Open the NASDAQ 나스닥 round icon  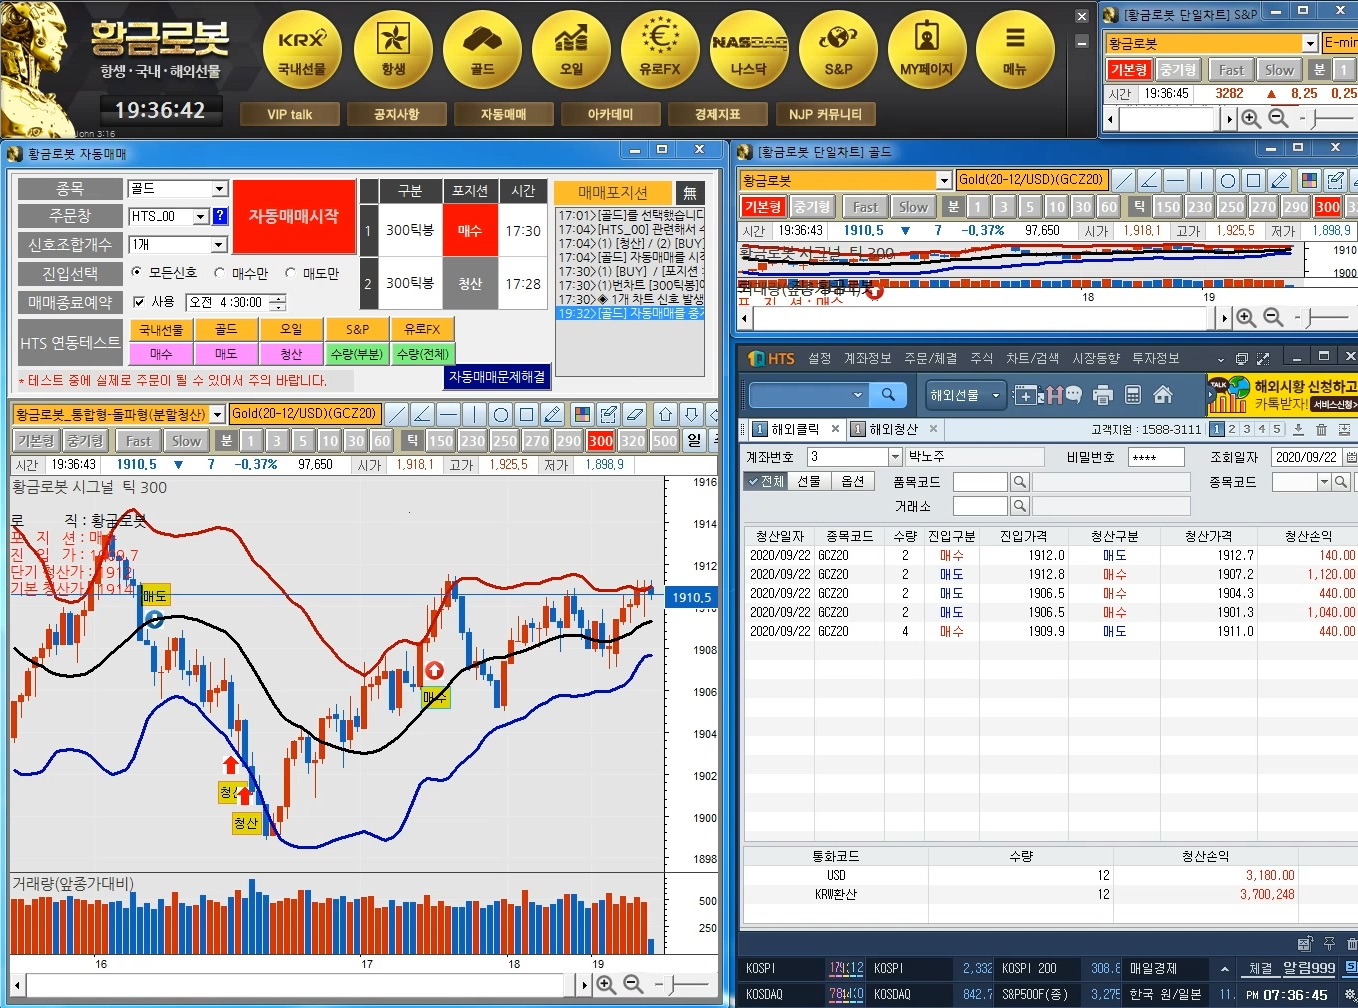point(749,49)
